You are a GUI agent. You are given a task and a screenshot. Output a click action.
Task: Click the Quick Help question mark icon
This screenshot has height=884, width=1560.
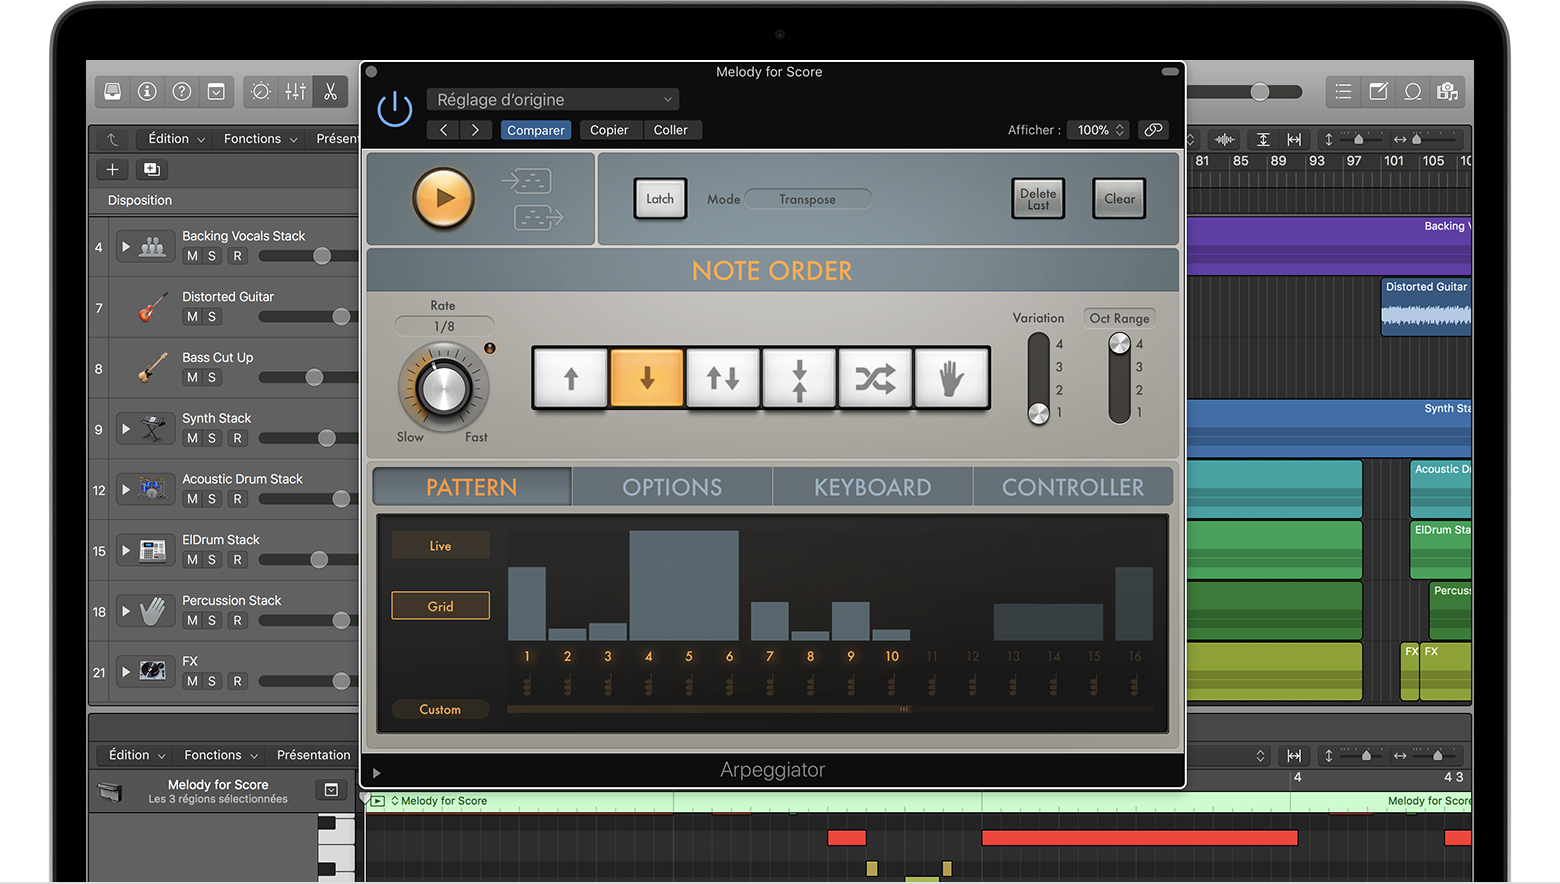(x=181, y=92)
